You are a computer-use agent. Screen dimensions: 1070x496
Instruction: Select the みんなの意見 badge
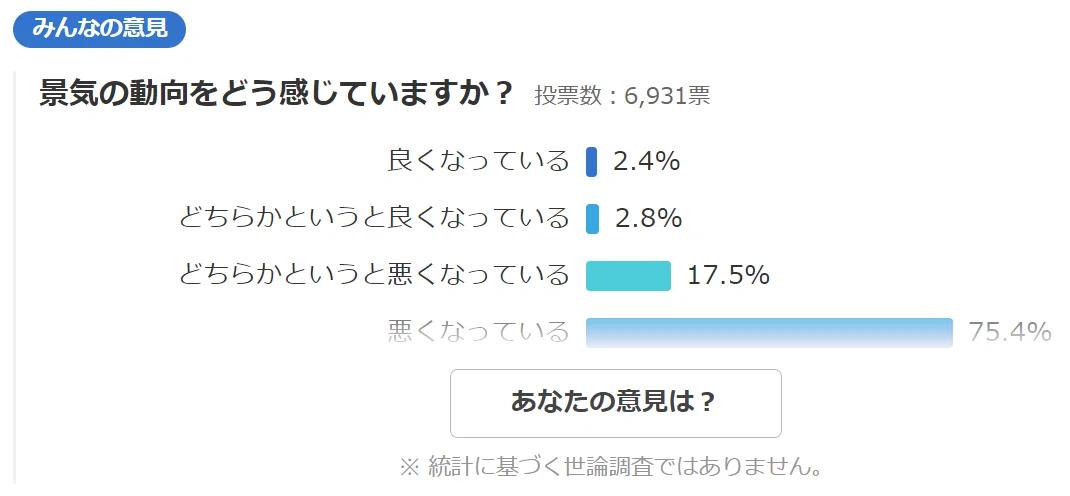coord(100,30)
